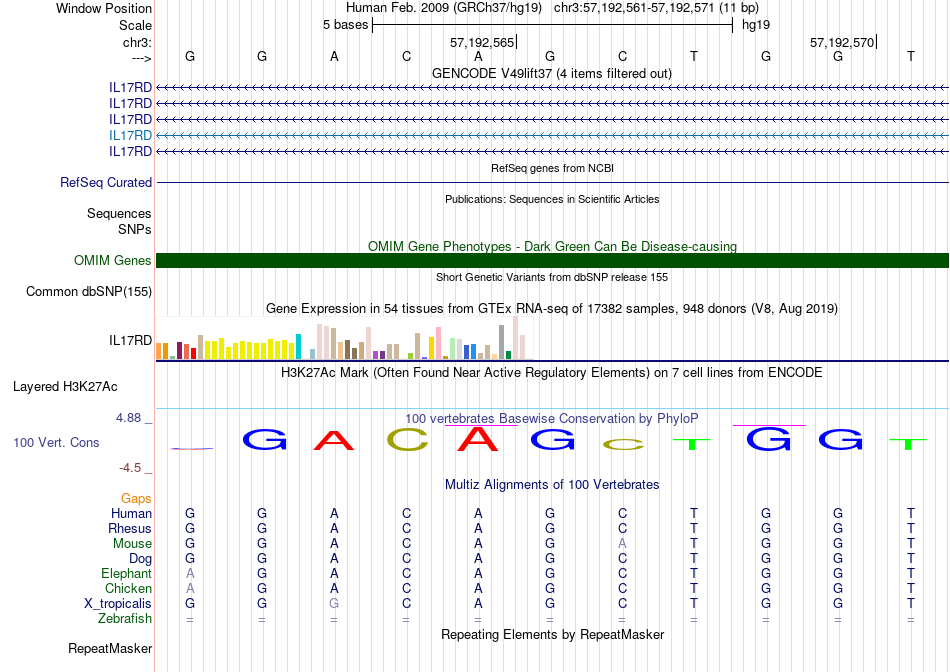The height and width of the screenshot is (672, 950).
Task: Click the OMIM Genes track label
Action: click(x=113, y=261)
